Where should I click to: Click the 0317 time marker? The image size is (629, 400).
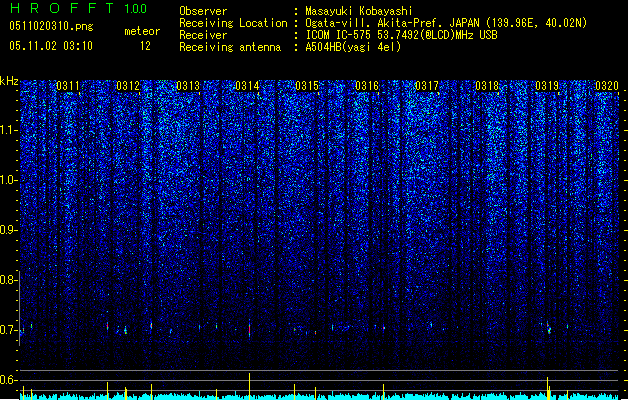click(427, 86)
